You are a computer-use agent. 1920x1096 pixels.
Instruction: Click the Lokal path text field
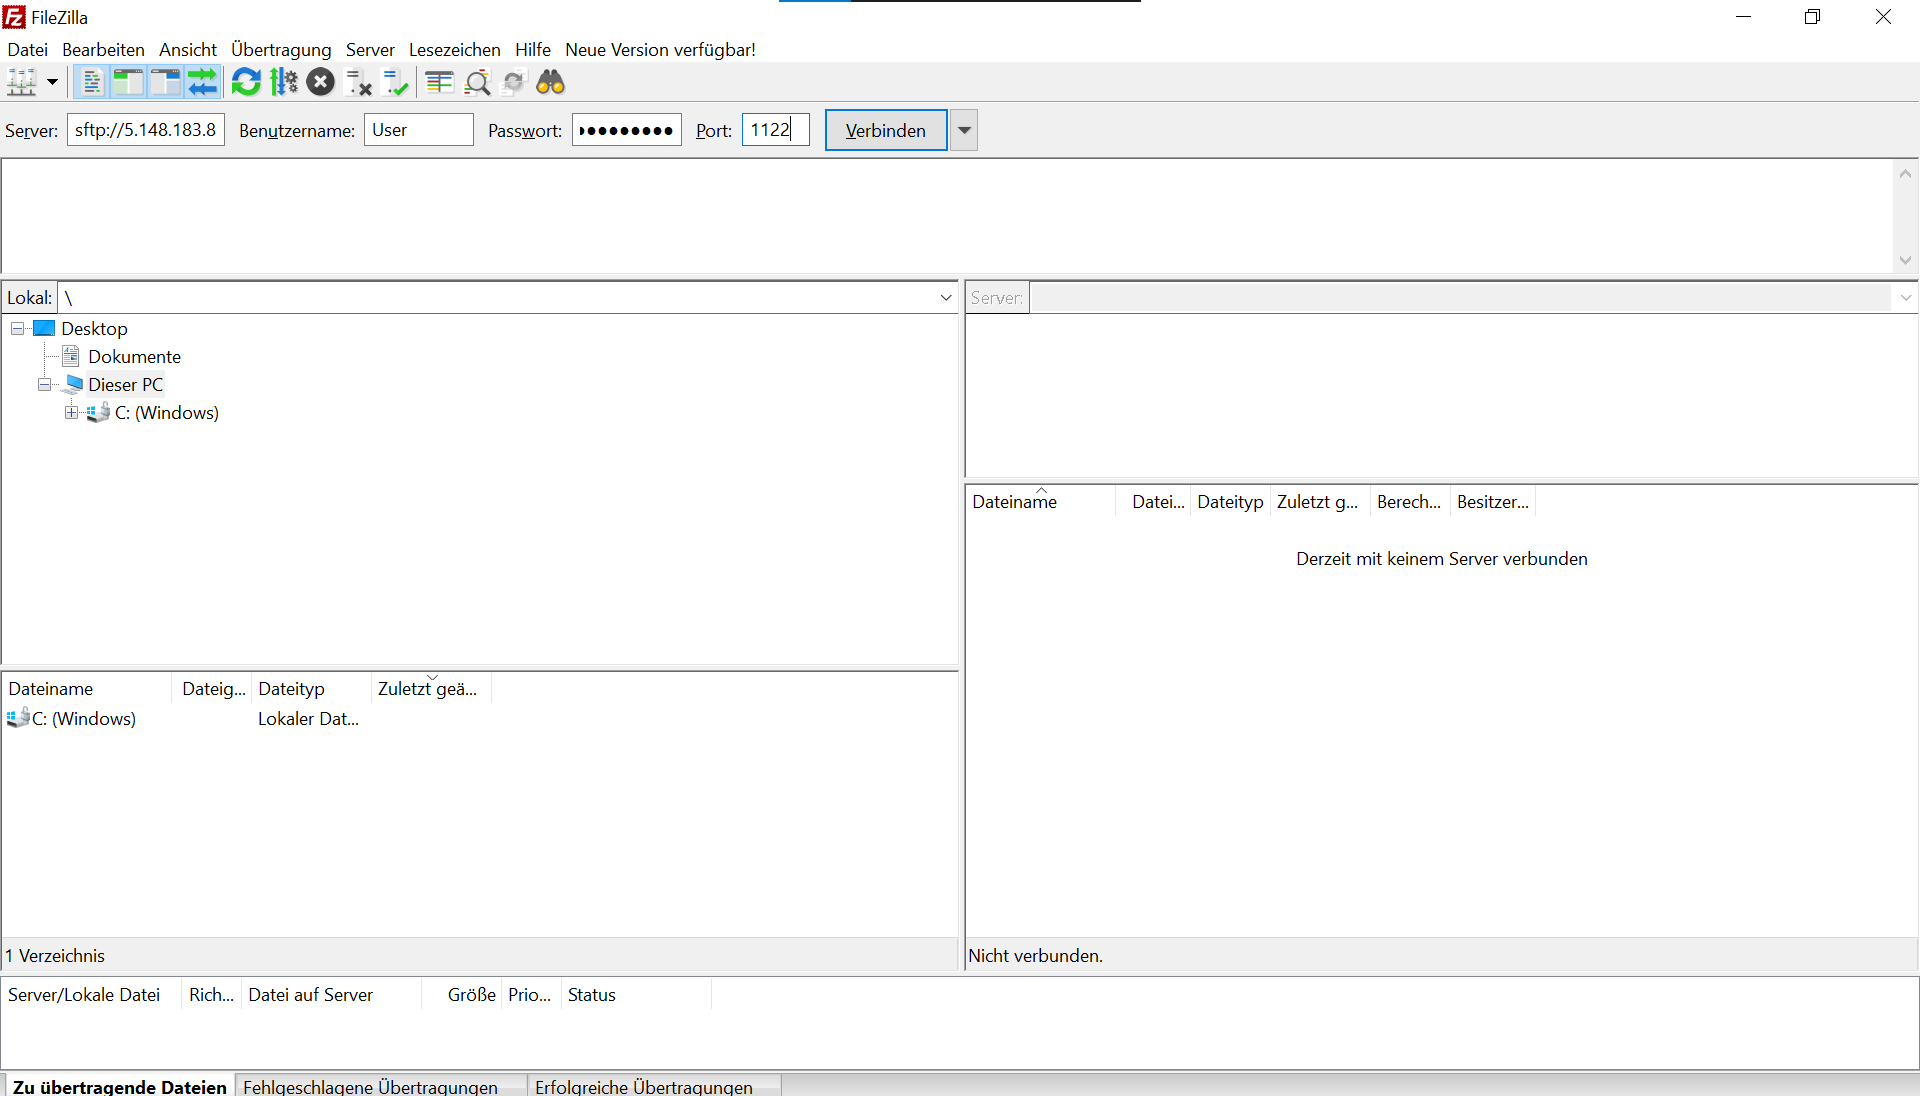pos(498,298)
